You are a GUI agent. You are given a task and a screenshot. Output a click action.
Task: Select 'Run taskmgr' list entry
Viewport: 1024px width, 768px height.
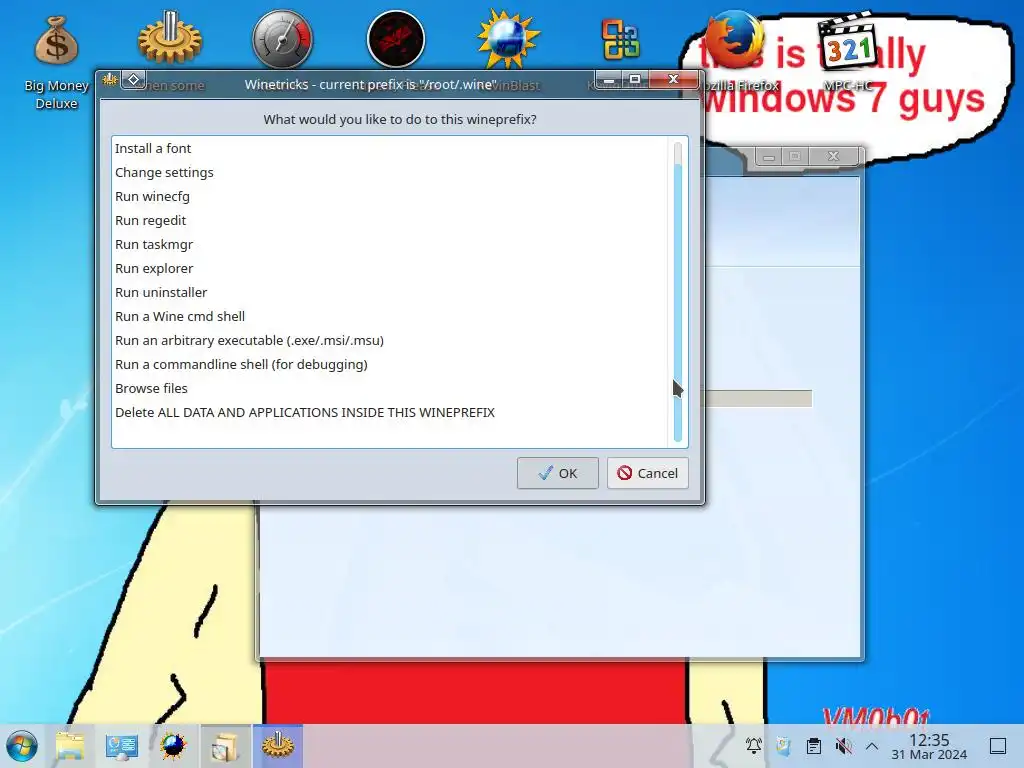389,244
